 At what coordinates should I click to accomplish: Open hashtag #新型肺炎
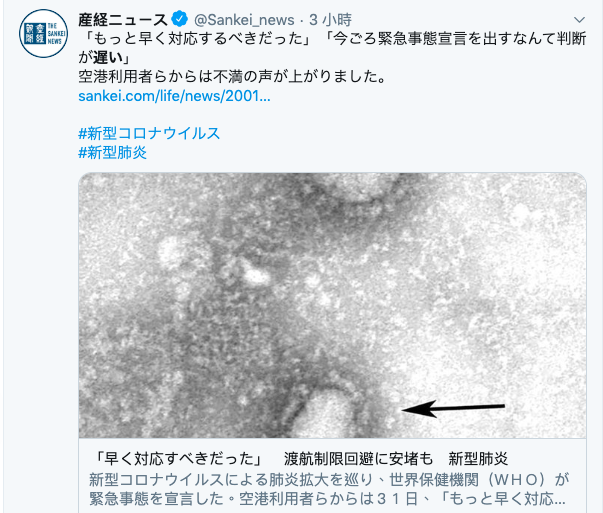(x=112, y=153)
